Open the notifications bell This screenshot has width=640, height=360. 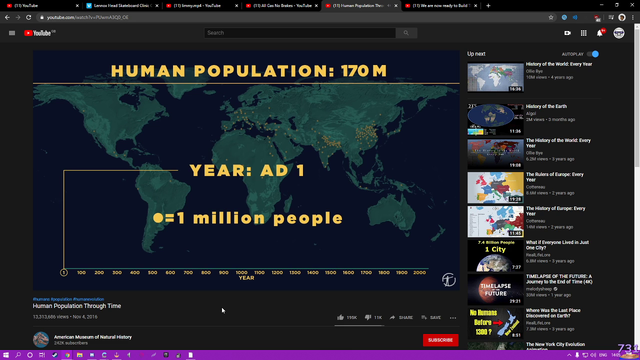(x=600, y=33)
